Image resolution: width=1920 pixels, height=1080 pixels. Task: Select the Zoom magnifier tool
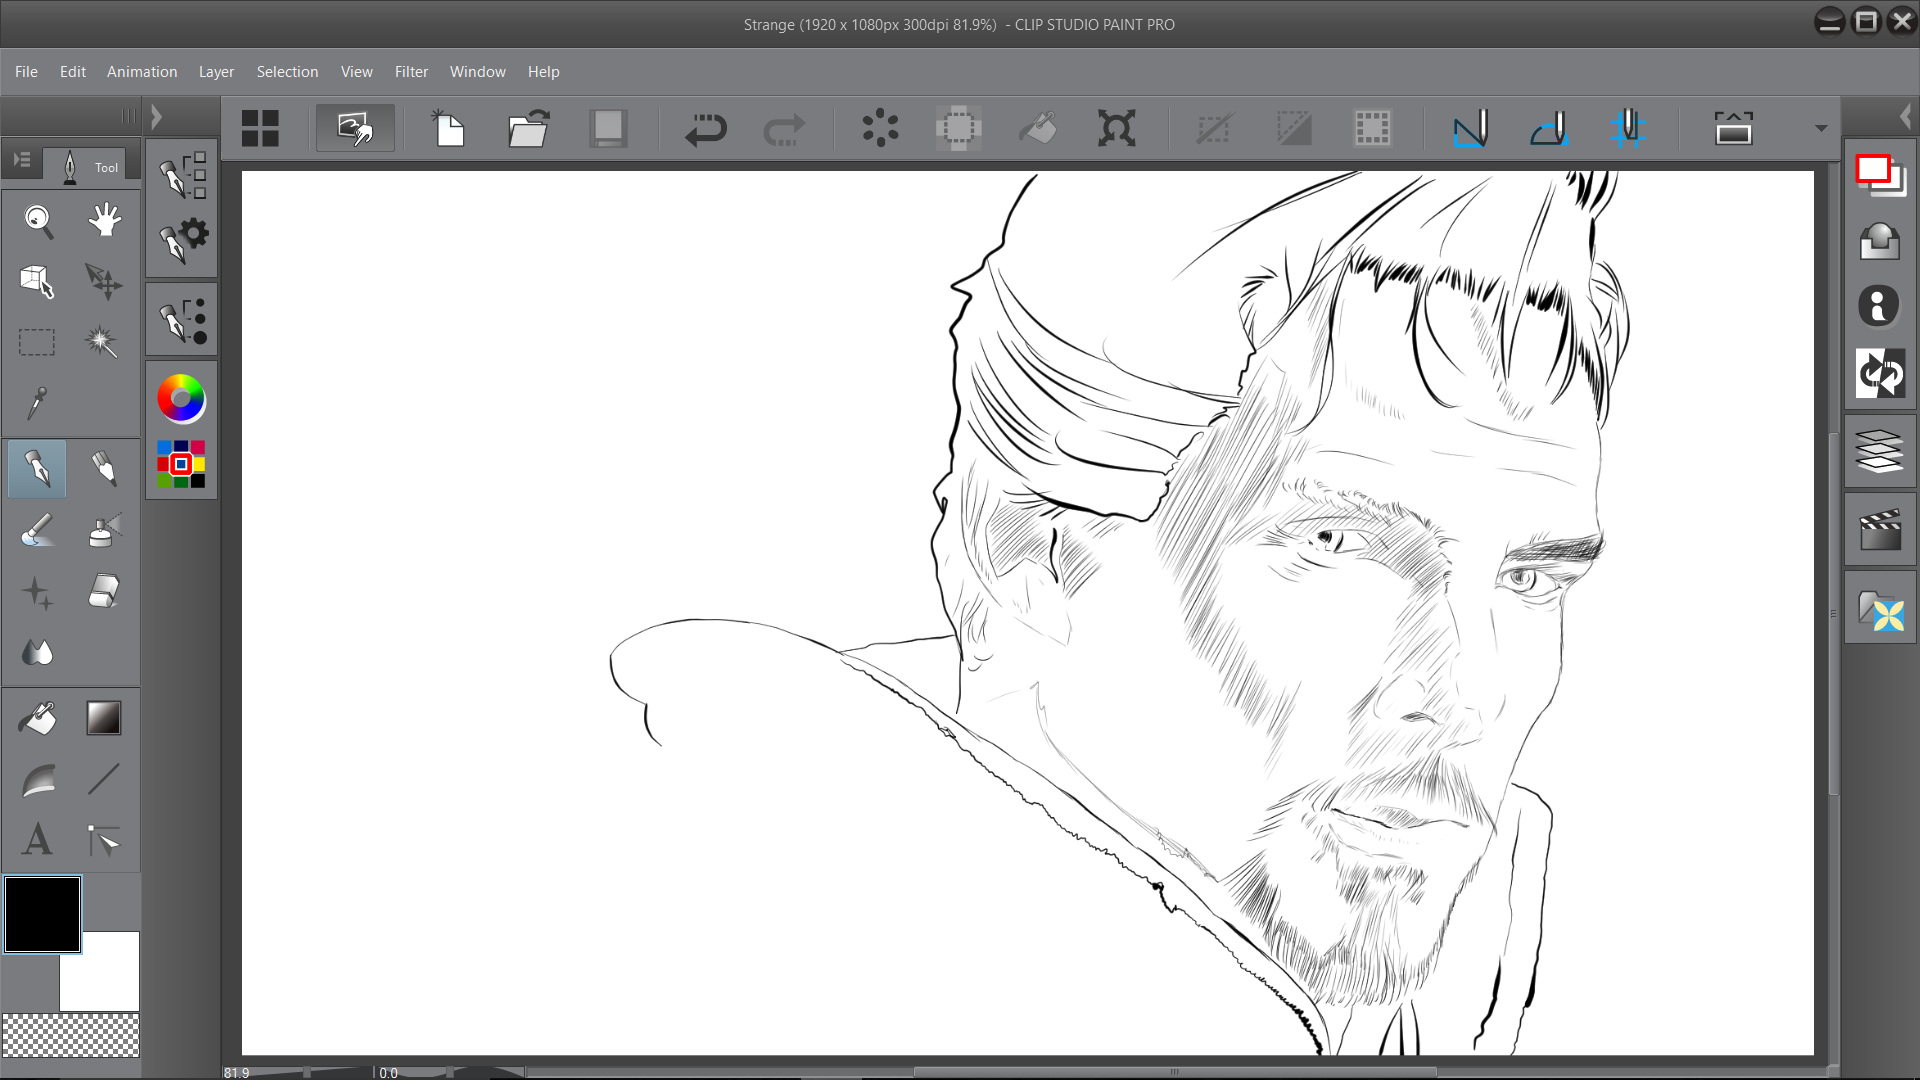[x=38, y=220]
